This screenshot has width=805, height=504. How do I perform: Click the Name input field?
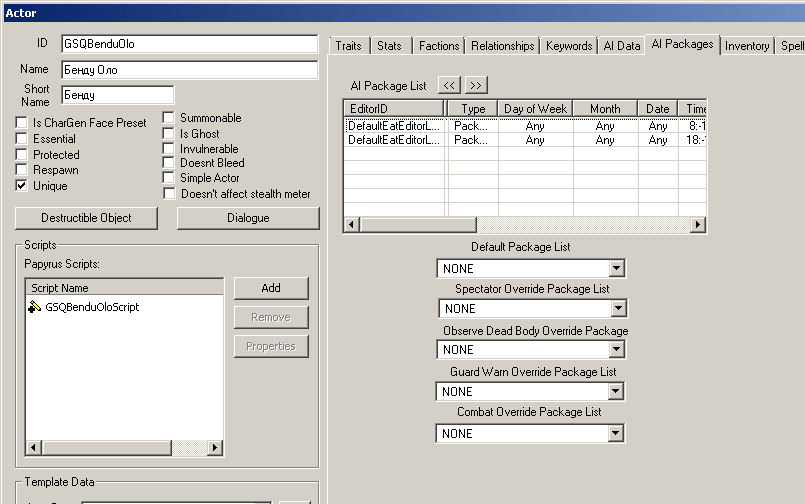[189, 70]
